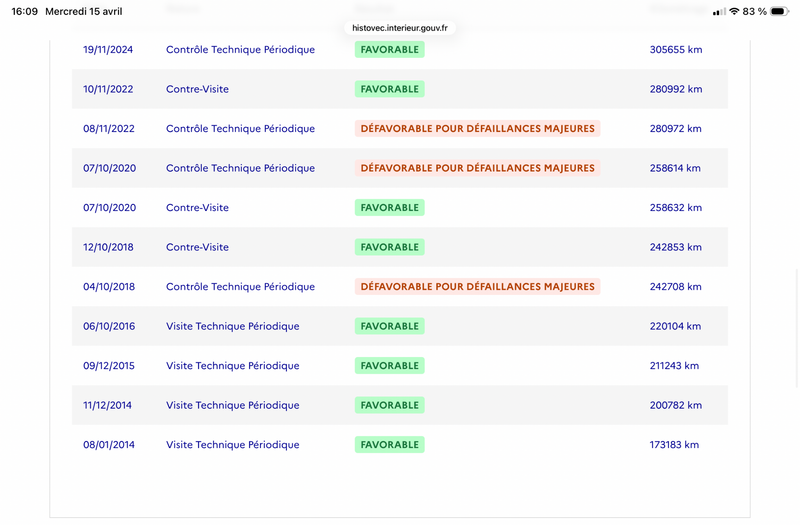Select the 19/11/2024 inspection date
This screenshot has width=800, height=525.
coord(108,49)
